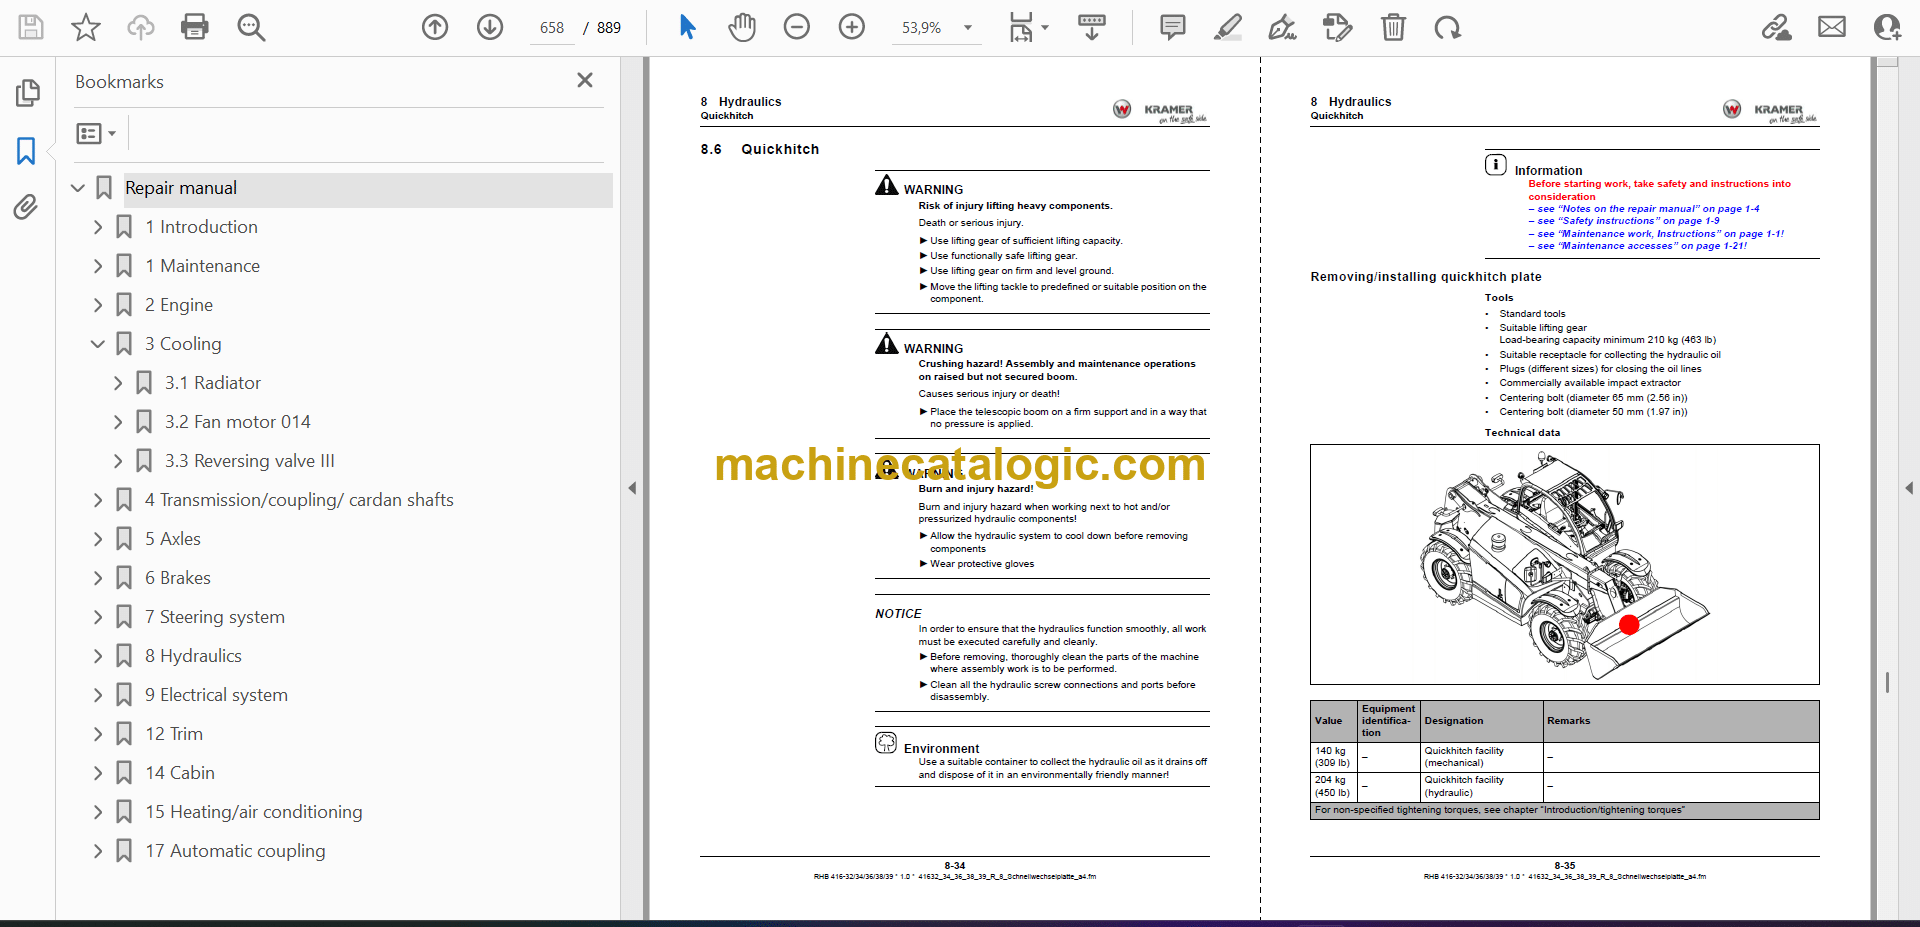Collapse the Repair manual bookmark tree
Viewport: 1920px width, 927px height.
78,188
